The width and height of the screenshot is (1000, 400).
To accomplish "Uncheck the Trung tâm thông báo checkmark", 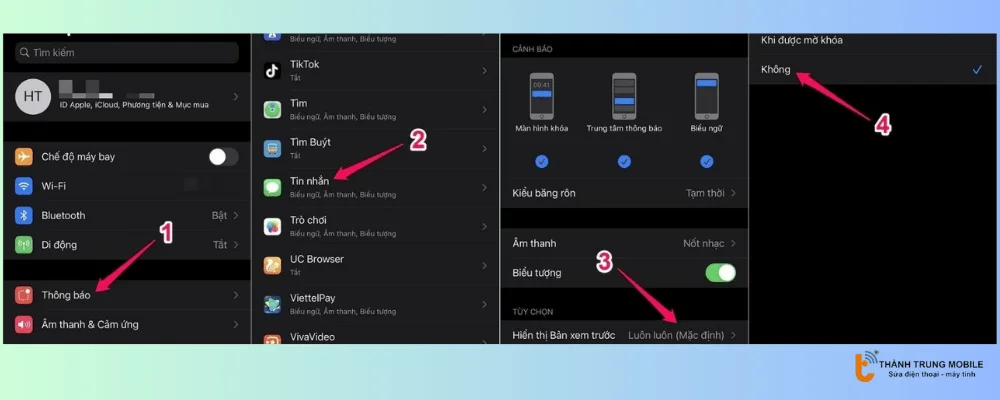I will (x=624, y=162).
